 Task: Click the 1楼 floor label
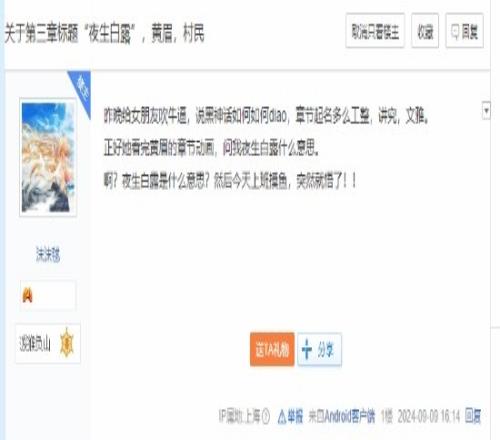(x=387, y=416)
